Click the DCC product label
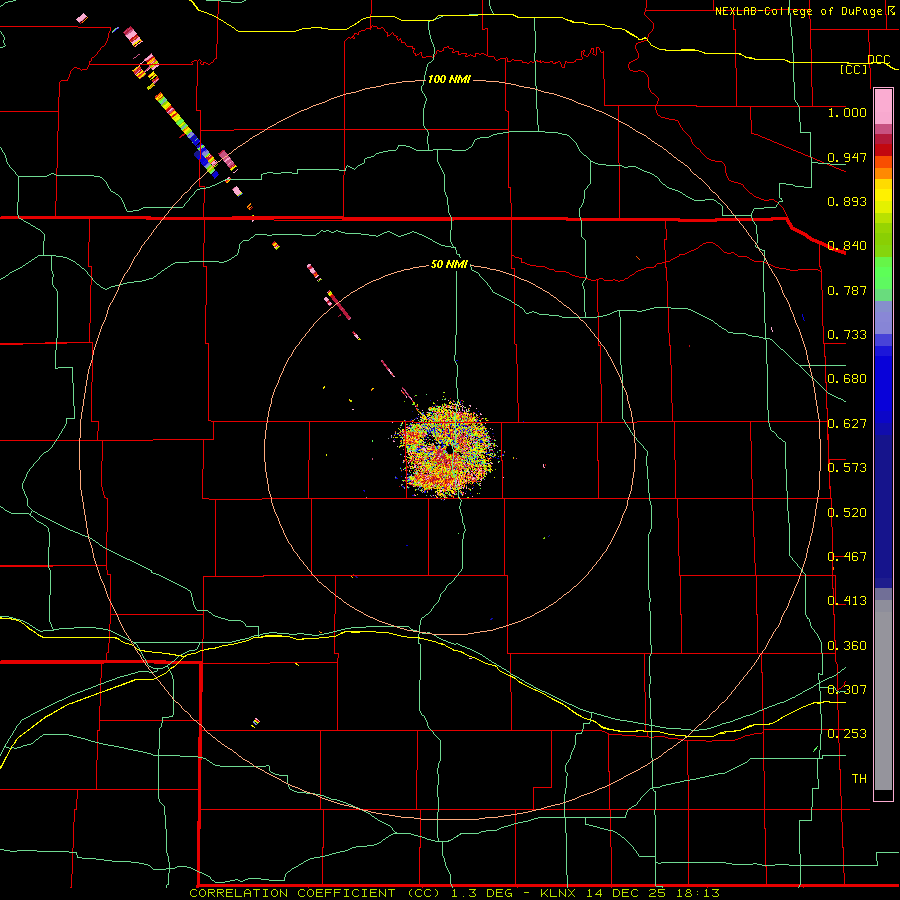Screen dimensions: 900x900 pos(878,60)
